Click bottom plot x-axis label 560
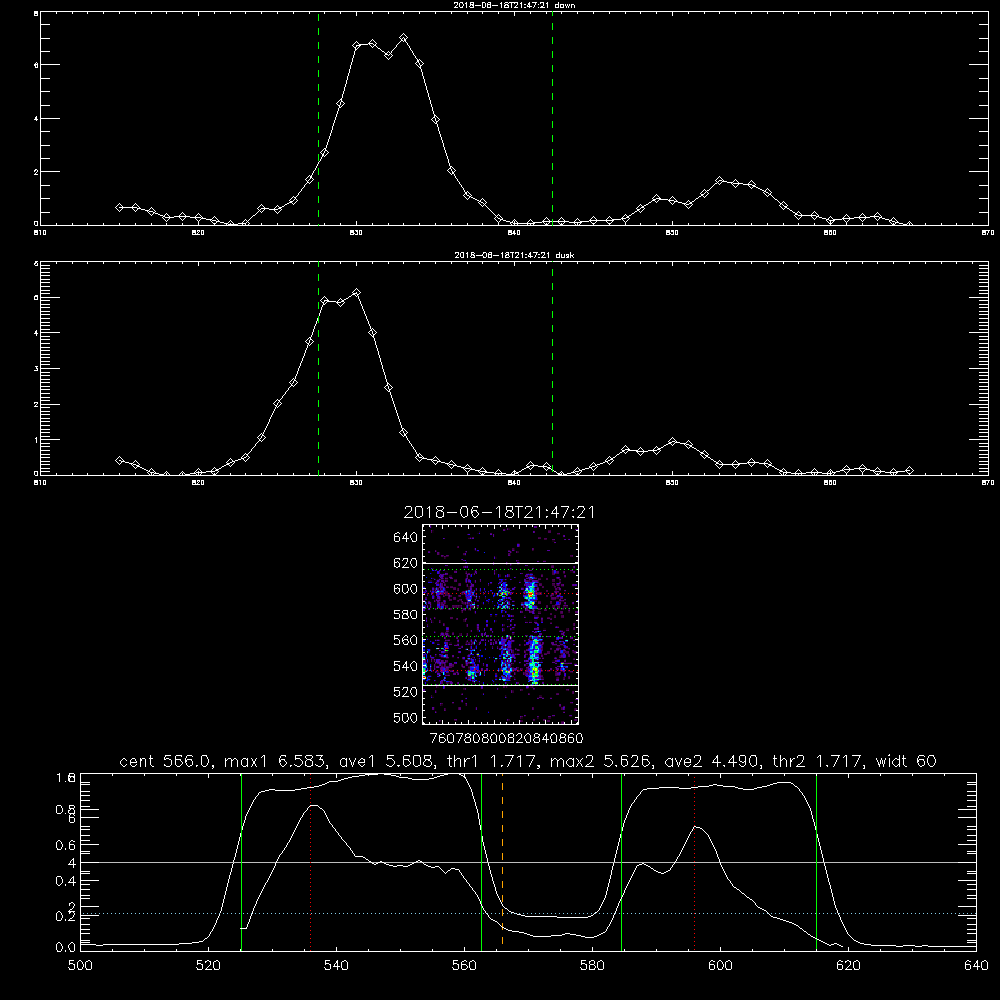Viewport: 1000px width, 1000px height. (x=464, y=966)
